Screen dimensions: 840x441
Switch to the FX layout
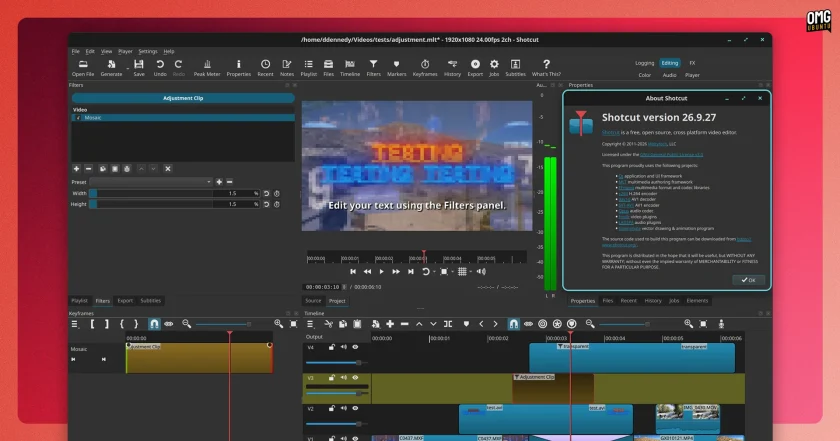tap(692, 63)
